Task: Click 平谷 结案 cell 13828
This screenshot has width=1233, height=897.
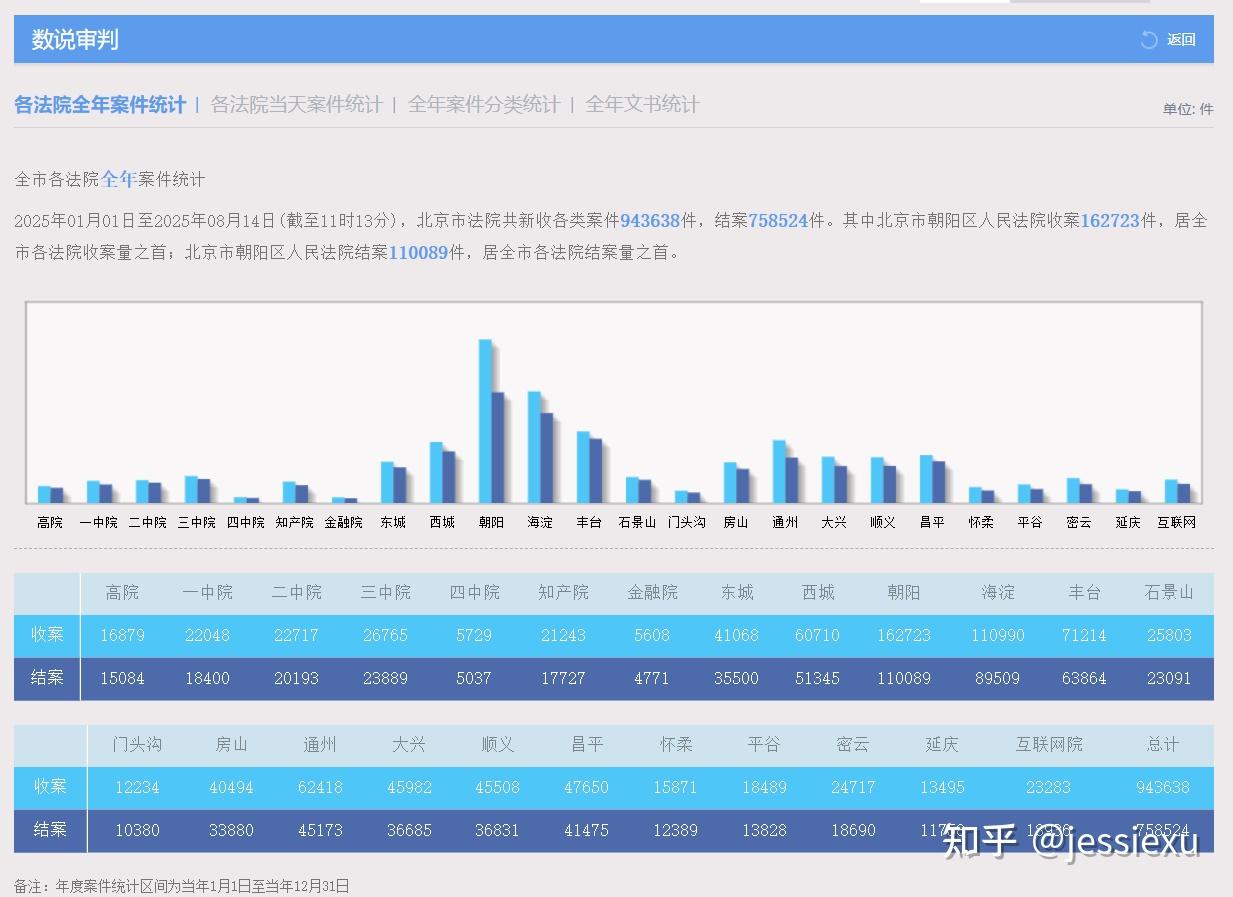Action: 764,830
